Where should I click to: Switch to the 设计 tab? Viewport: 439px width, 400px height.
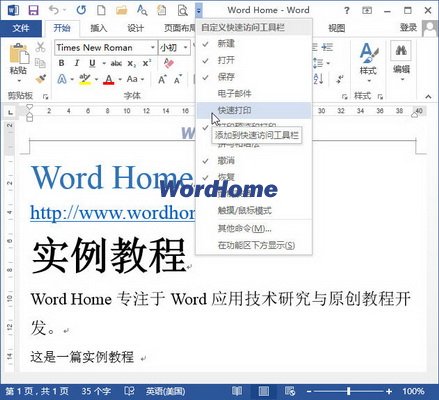[135, 28]
